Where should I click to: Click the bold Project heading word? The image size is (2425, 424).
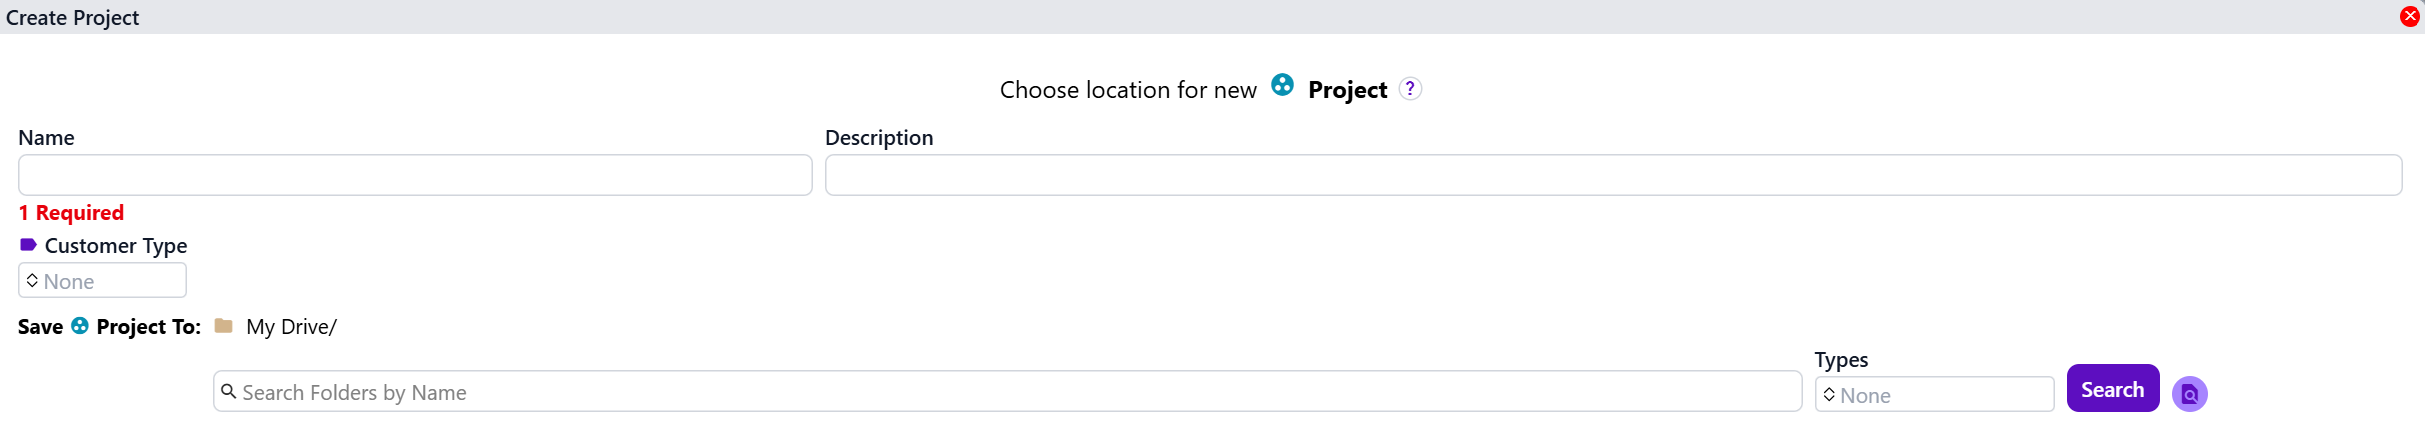click(1347, 90)
